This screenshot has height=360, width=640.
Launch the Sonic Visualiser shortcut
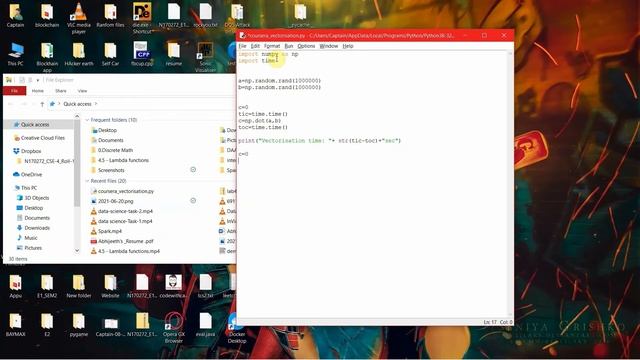pyautogui.click(x=205, y=57)
